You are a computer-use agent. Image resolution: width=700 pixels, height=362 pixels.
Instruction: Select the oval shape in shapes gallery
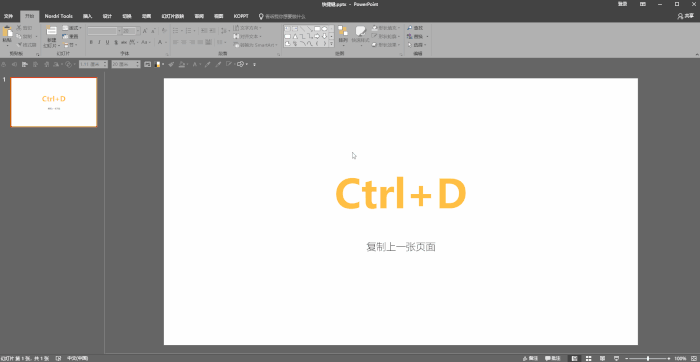point(325,29)
